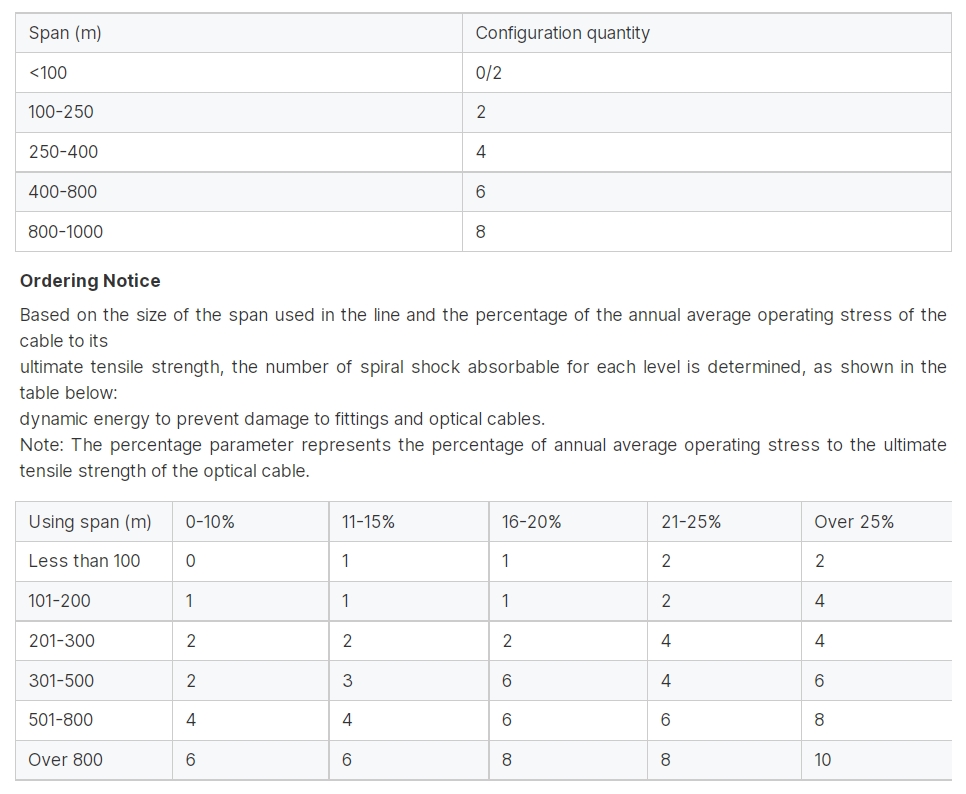Click the 'Using span (m)' header cell

(x=94, y=522)
